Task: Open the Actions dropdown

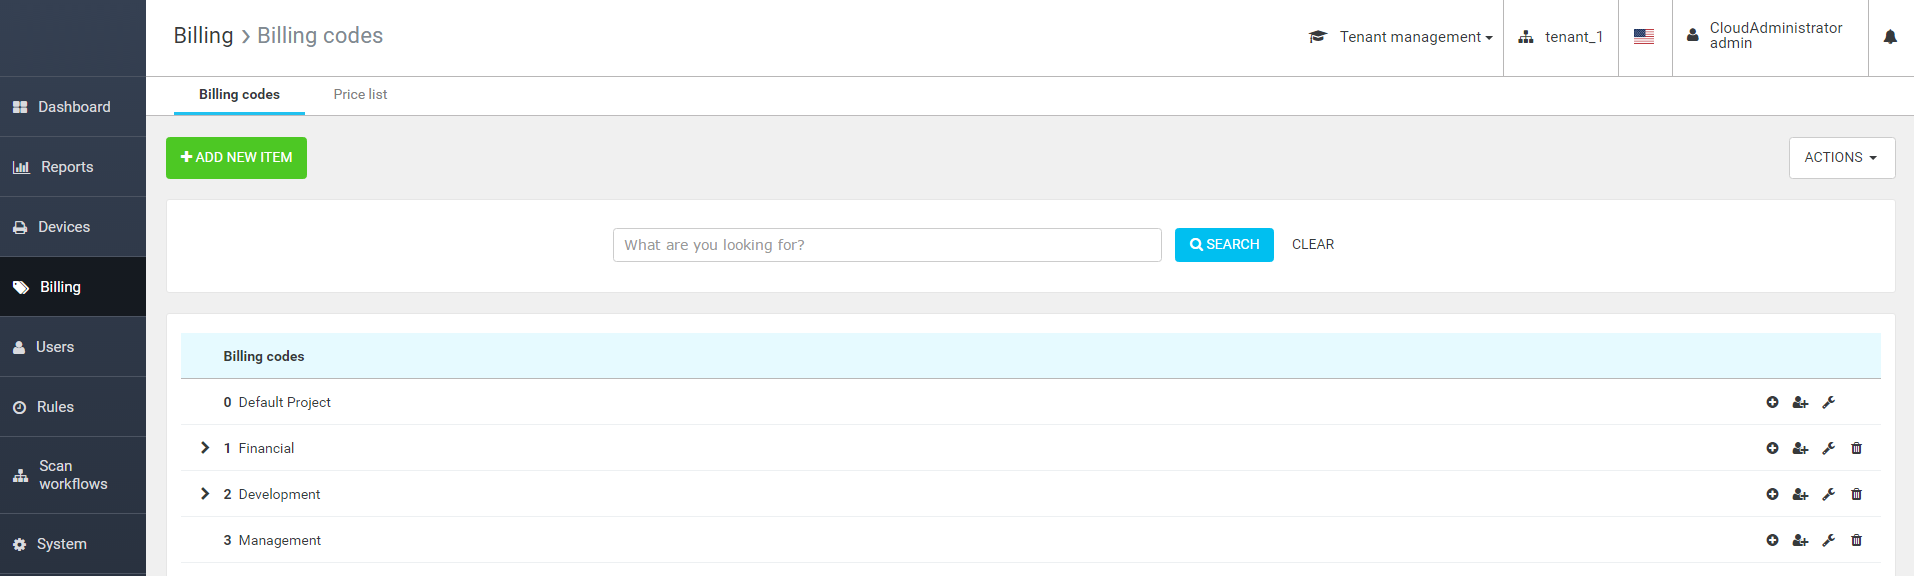Action: pyautogui.click(x=1841, y=158)
